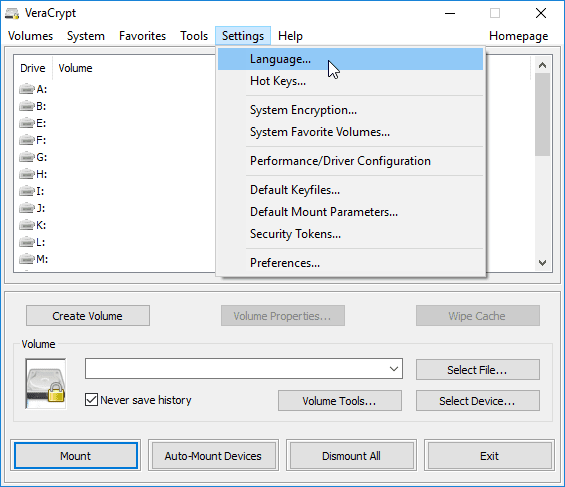Image resolution: width=565 pixels, height=487 pixels.
Task: Select drive K: icon in list
Action: coord(27,225)
